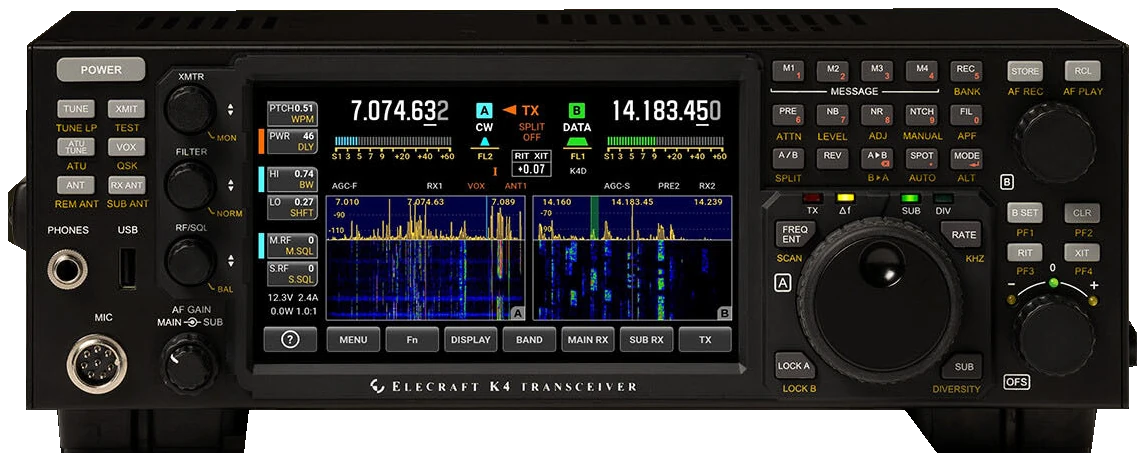Push the TUNE button
The image size is (1145, 461).
click(76, 109)
